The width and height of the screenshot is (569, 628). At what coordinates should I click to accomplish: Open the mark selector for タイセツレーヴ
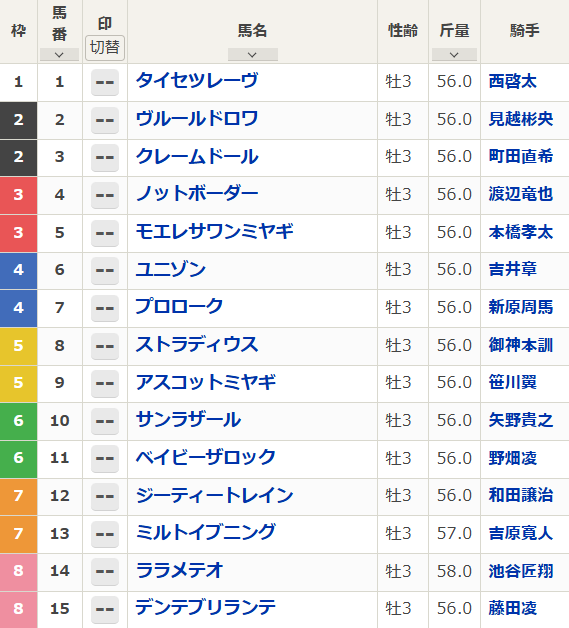(x=105, y=82)
